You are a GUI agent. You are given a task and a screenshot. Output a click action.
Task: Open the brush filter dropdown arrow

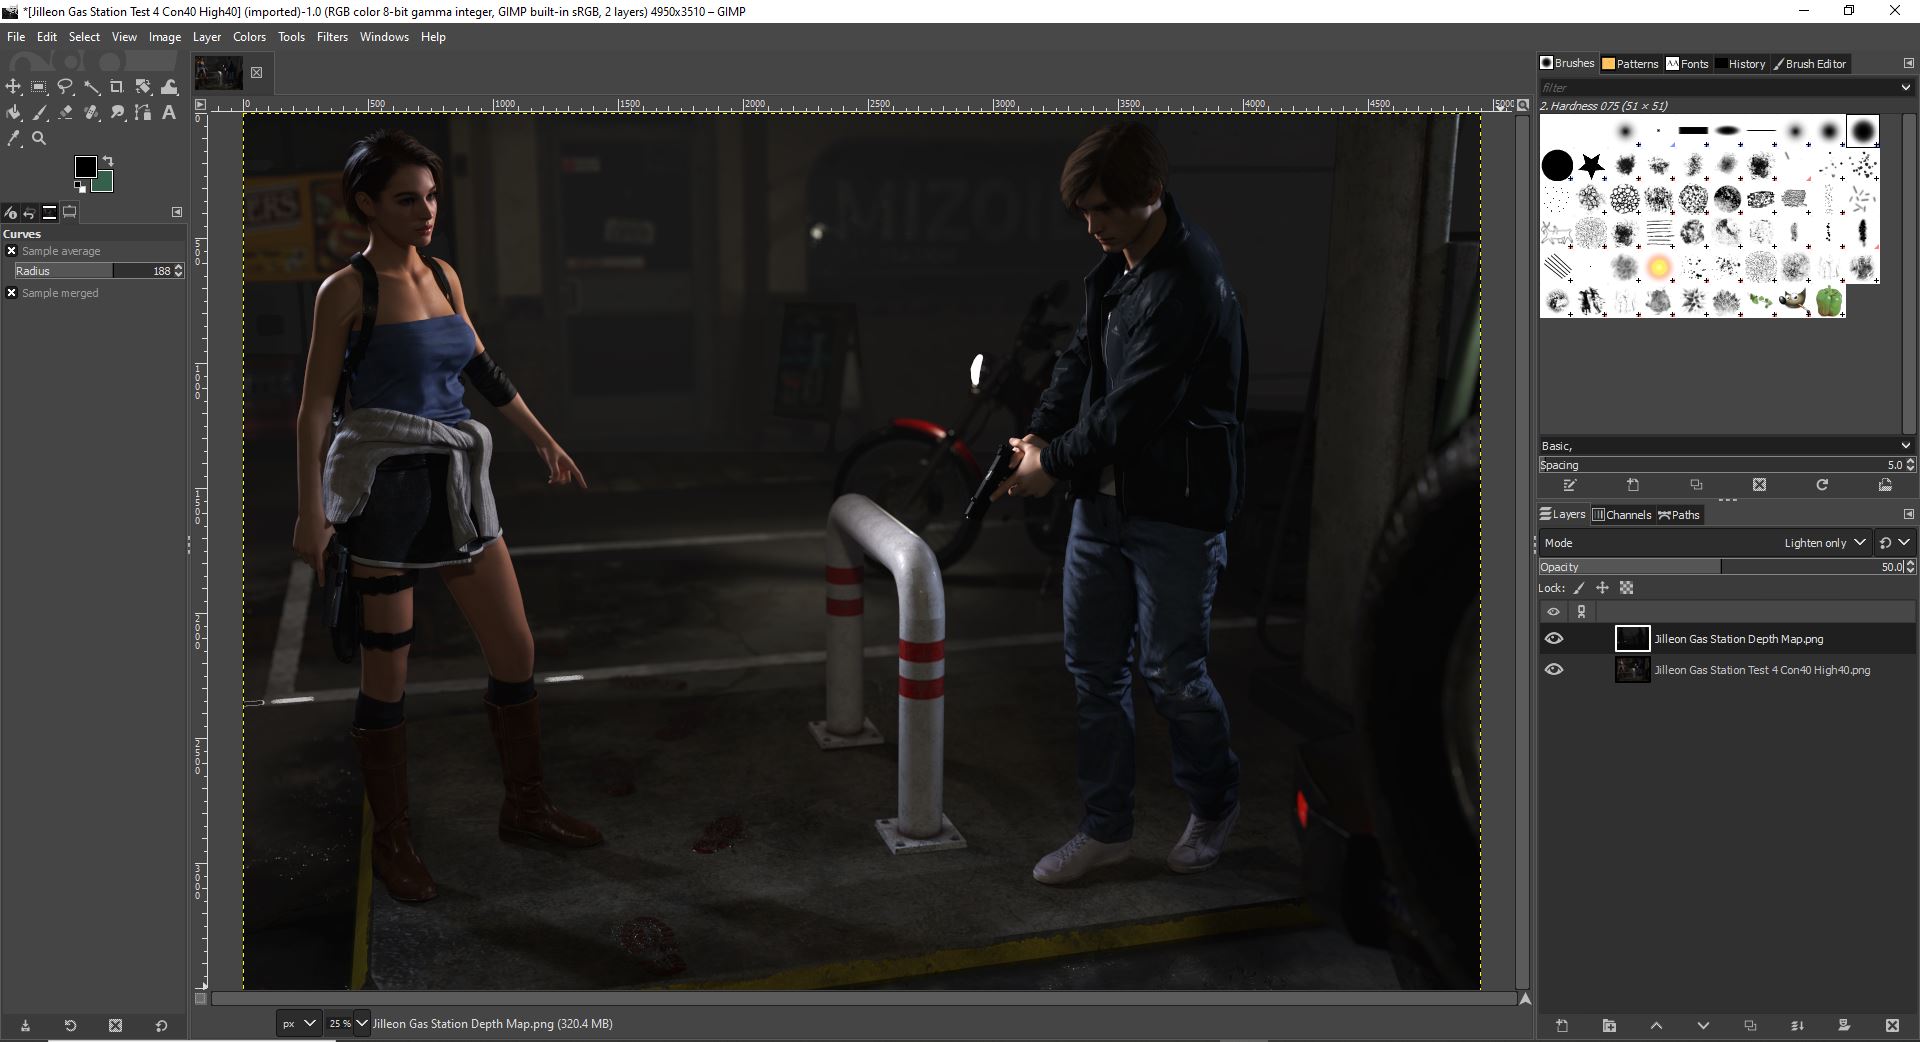pos(1905,88)
